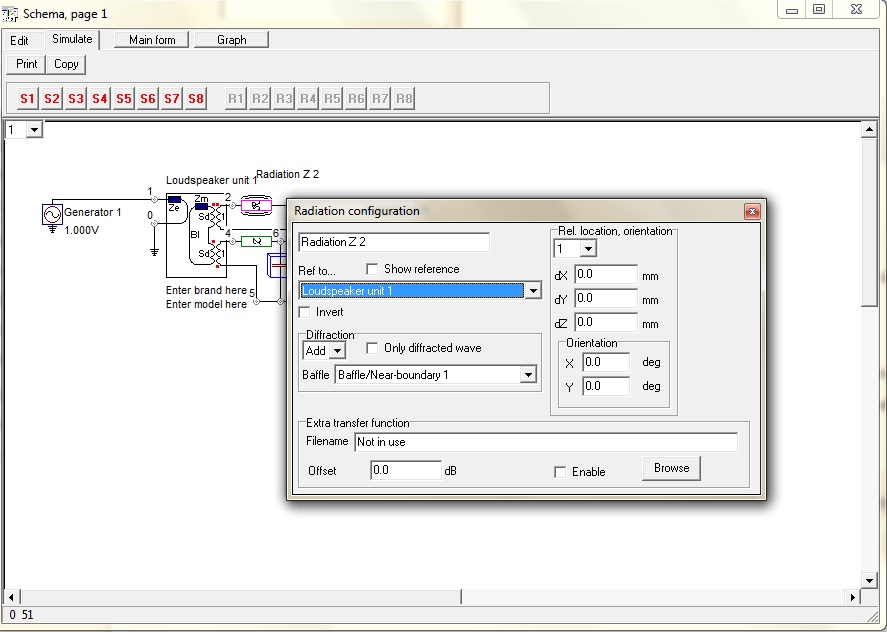Click the vertical scrollbar up arrow

point(869,130)
